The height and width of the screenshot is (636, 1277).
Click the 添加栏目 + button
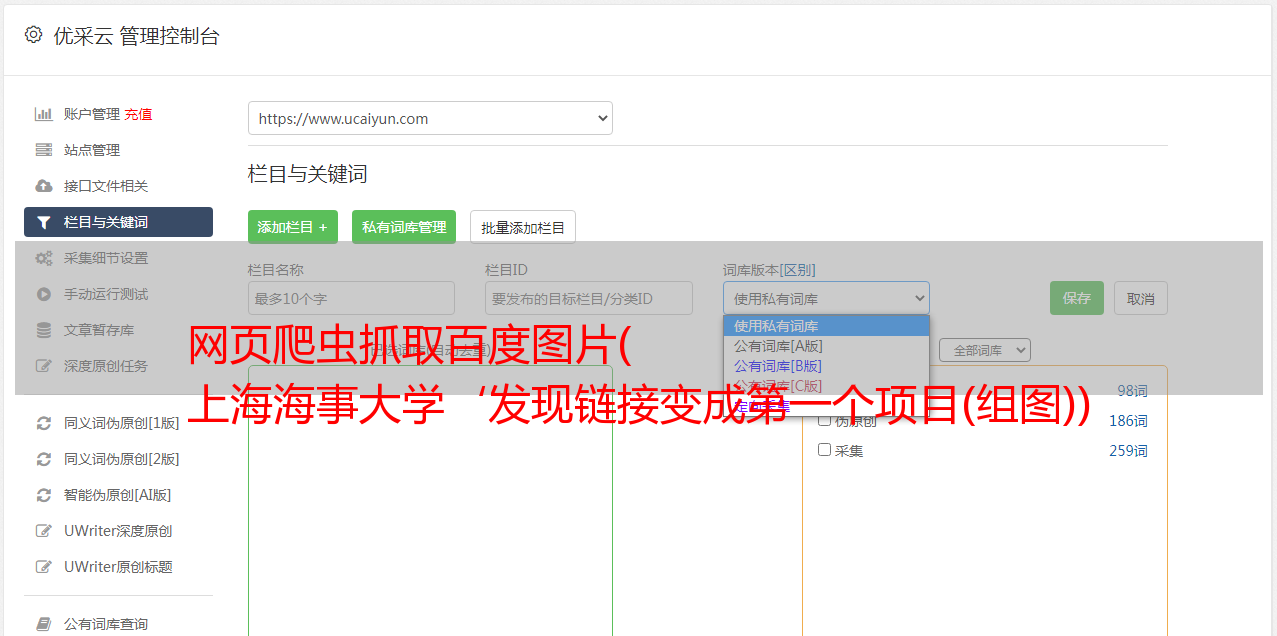pyautogui.click(x=293, y=227)
